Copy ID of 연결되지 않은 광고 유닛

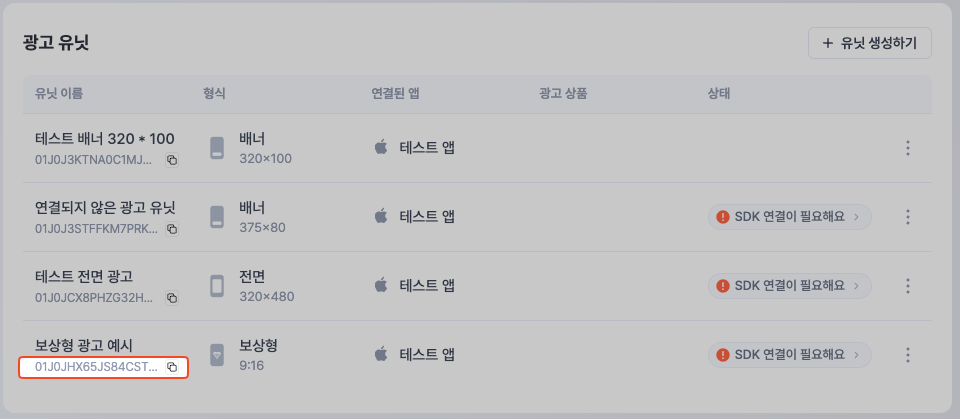tap(172, 229)
